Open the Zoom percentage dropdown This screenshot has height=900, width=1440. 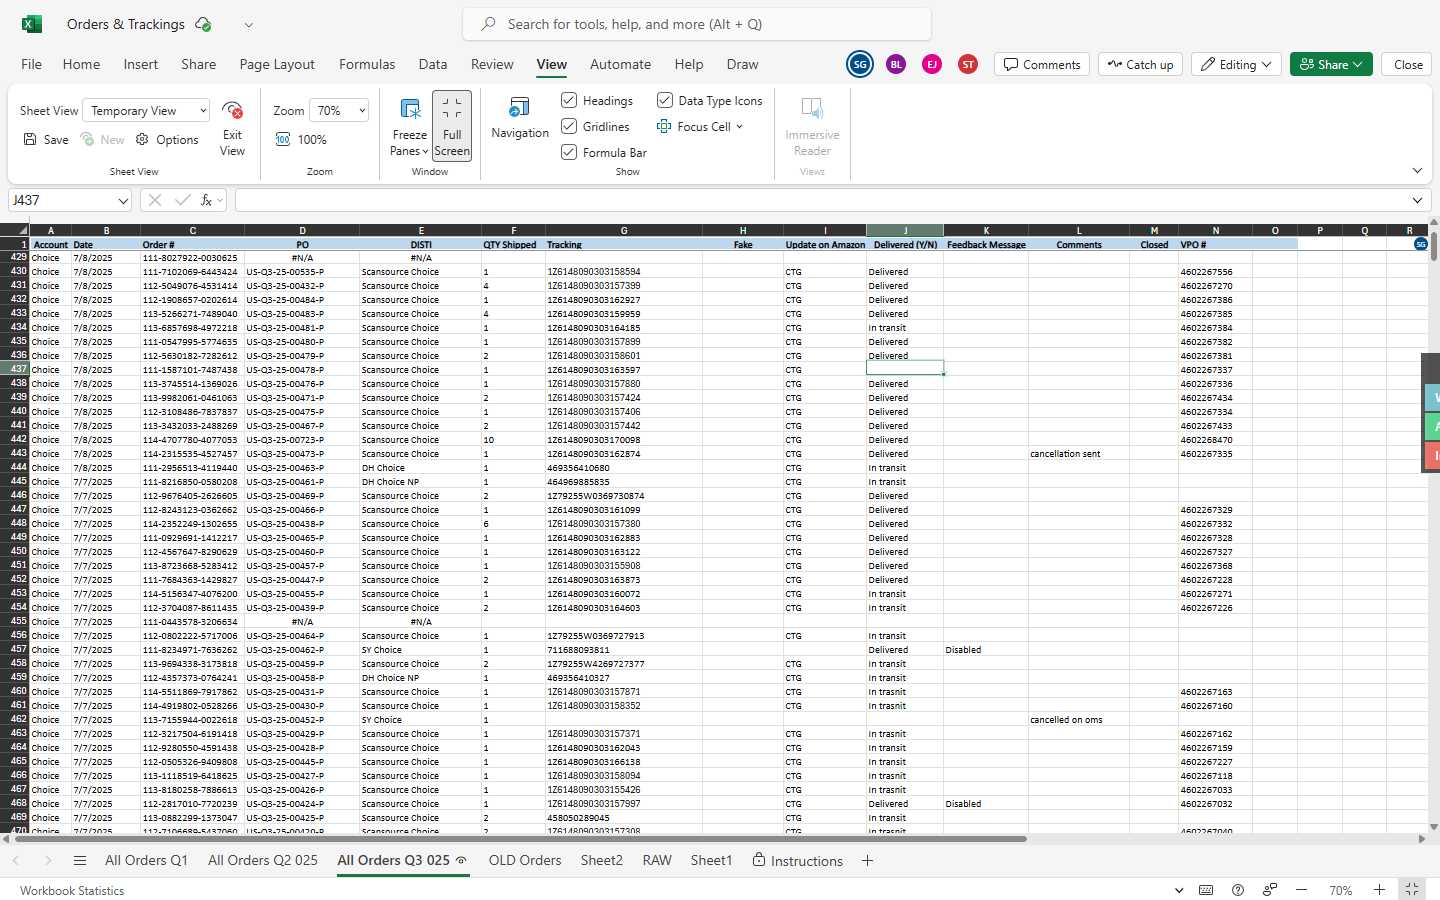[x=338, y=111]
